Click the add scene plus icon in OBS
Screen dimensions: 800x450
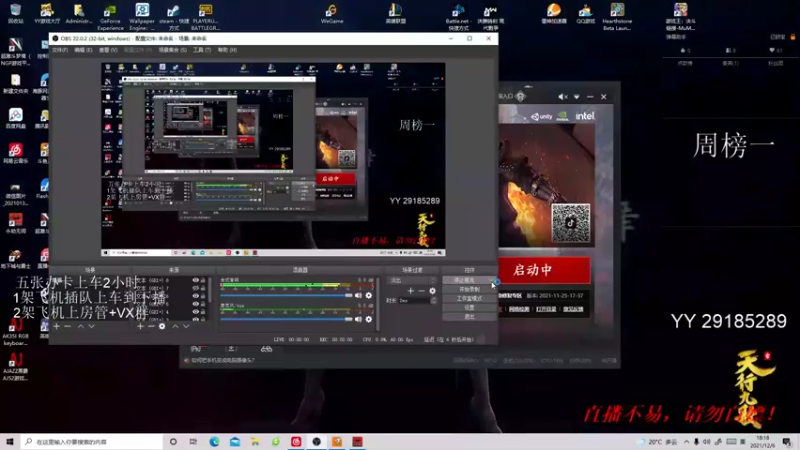pos(57,326)
